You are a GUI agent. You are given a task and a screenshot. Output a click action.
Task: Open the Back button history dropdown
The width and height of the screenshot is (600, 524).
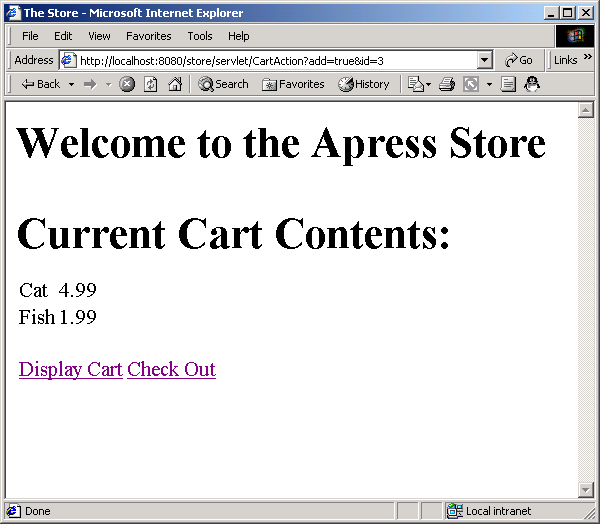(72, 84)
